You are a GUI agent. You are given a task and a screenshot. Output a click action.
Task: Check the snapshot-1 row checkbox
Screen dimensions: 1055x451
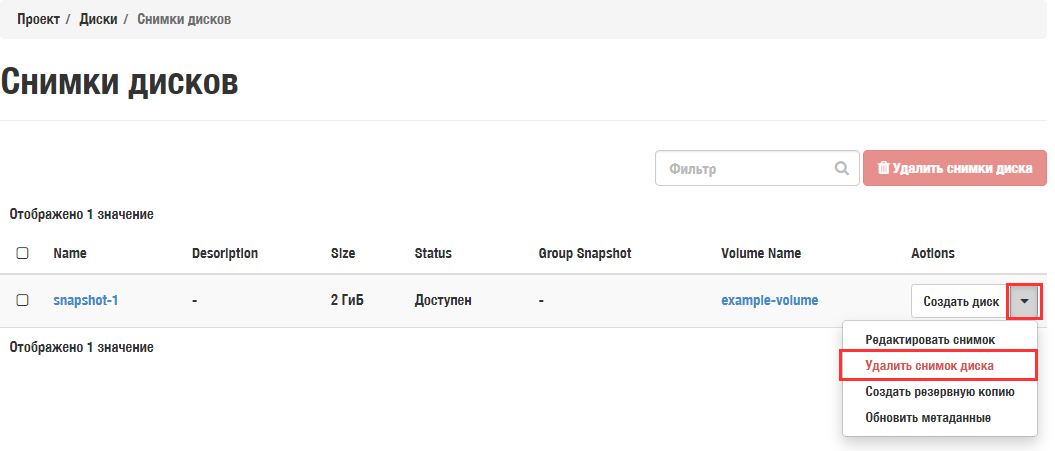(22, 300)
